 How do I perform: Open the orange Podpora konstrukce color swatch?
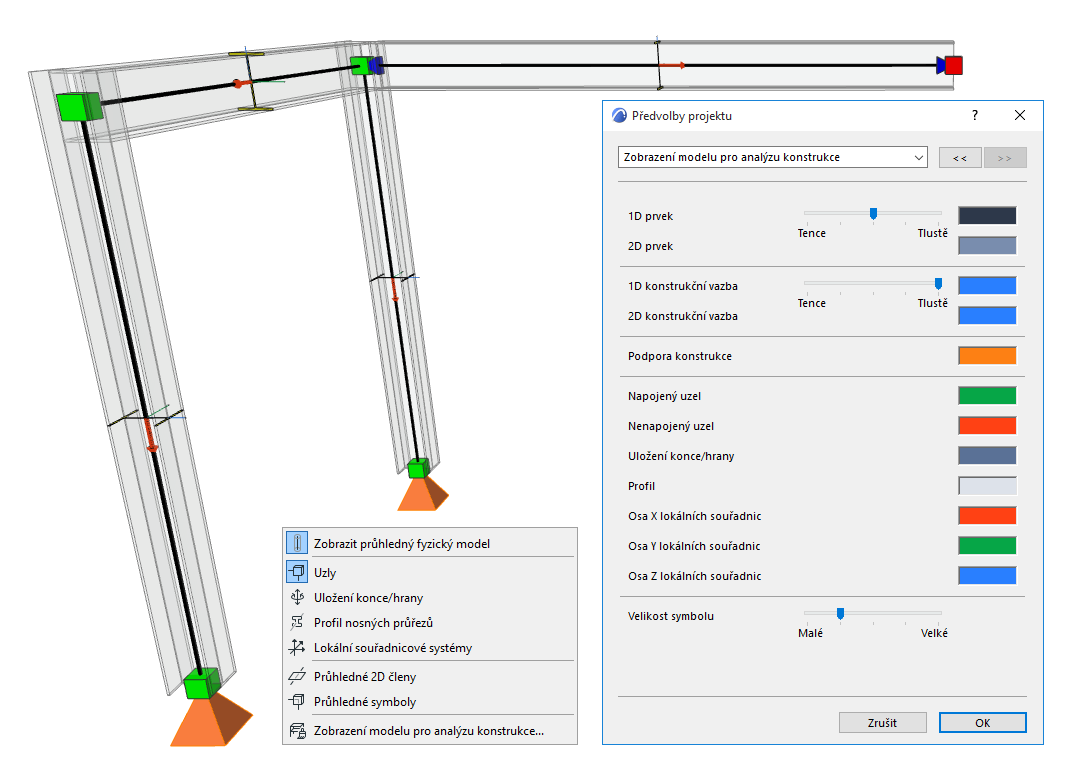(x=988, y=356)
